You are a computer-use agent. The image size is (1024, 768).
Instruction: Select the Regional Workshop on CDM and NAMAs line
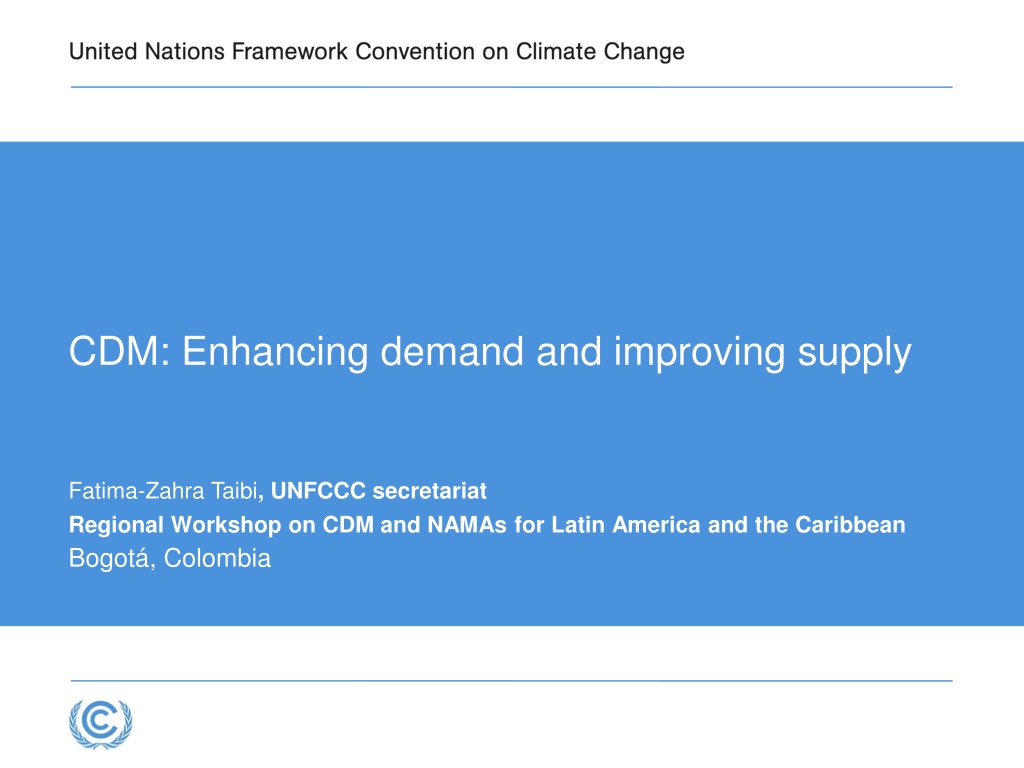[x=487, y=525]
